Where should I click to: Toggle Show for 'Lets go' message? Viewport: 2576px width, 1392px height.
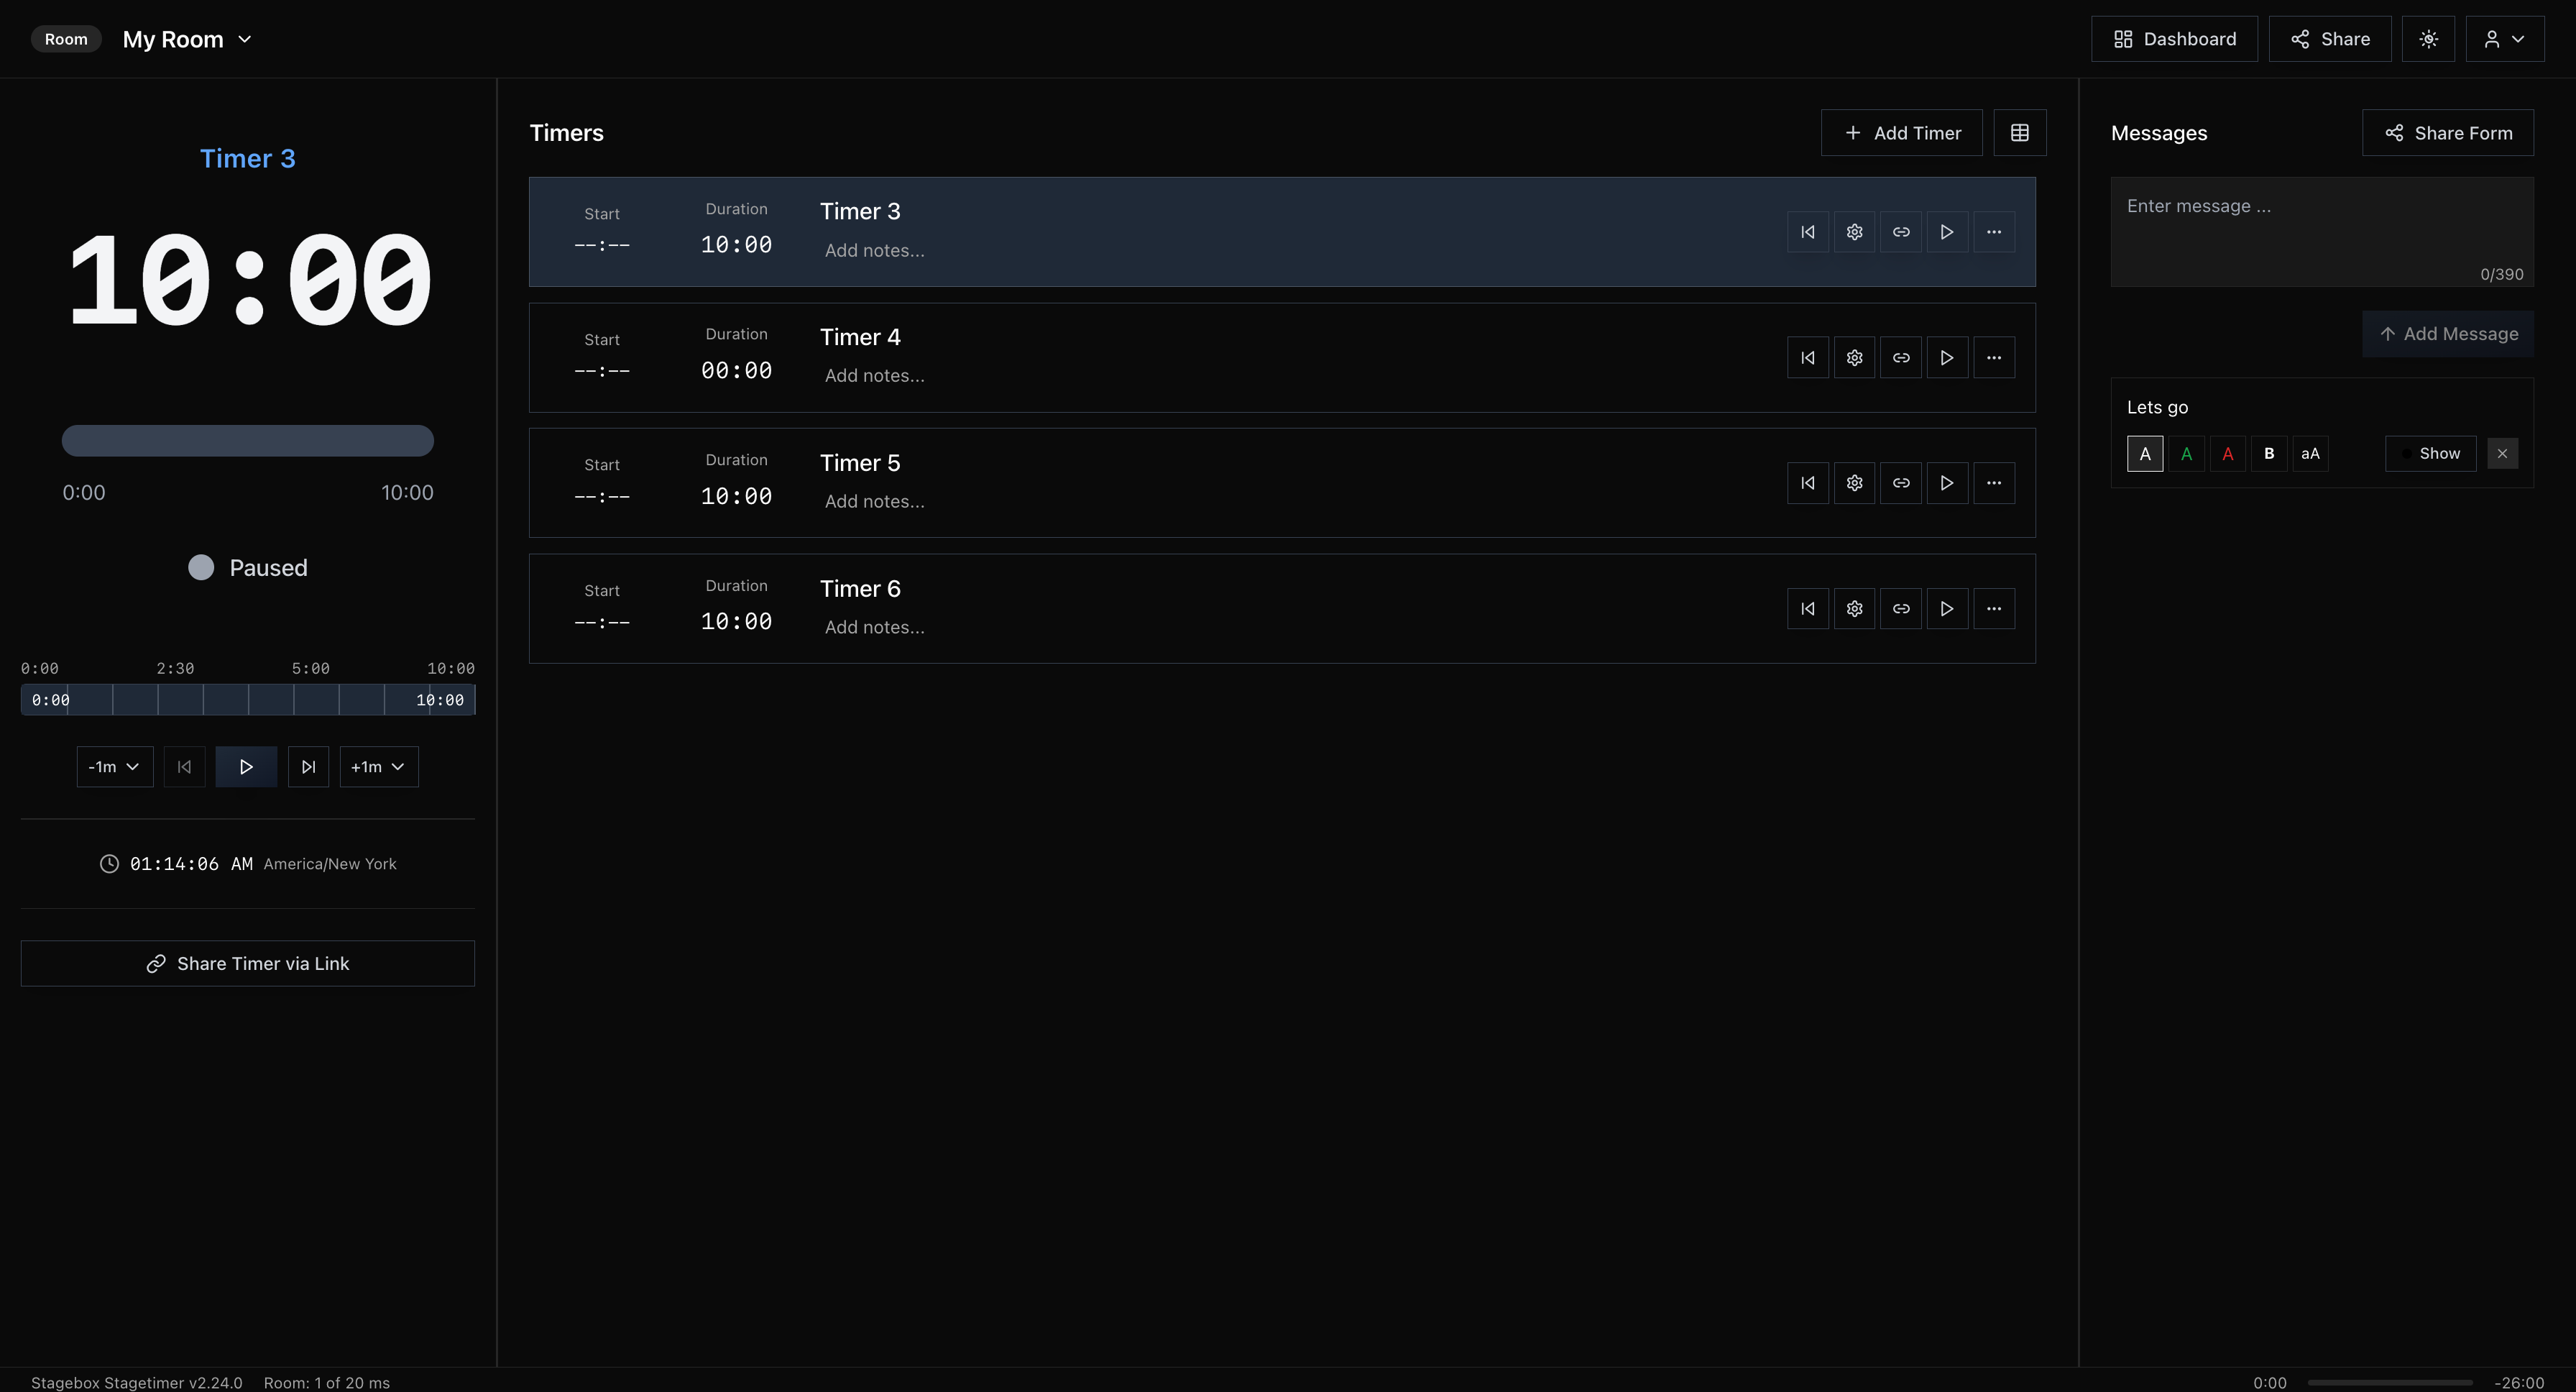(x=2430, y=454)
